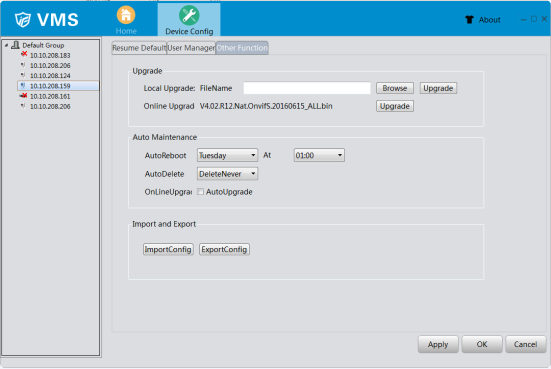Click the AutoDelete label
Image resolution: width=551 pixels, height=369 pixels.
[x=164, y=174]
